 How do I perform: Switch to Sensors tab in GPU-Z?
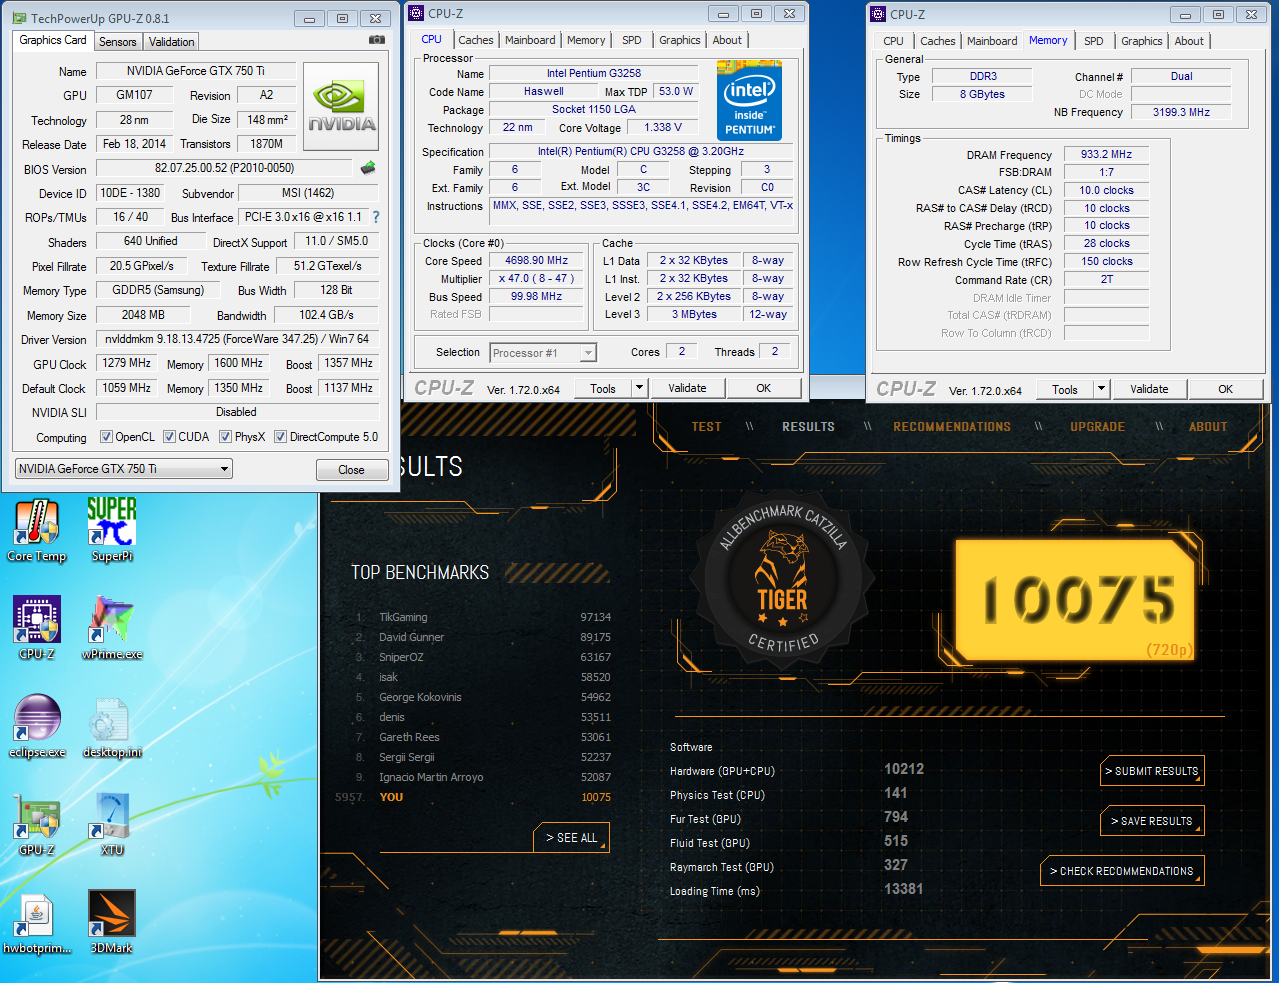tap(117, 42)
